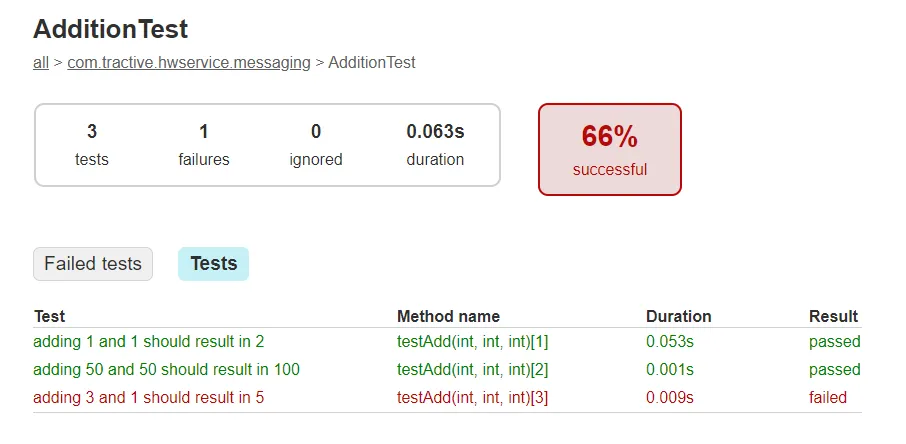The width and height of the screenshot is (906, 444).
Task: Click method name testAdd(int, int, int)[3]
Action: tap(472, 397)
